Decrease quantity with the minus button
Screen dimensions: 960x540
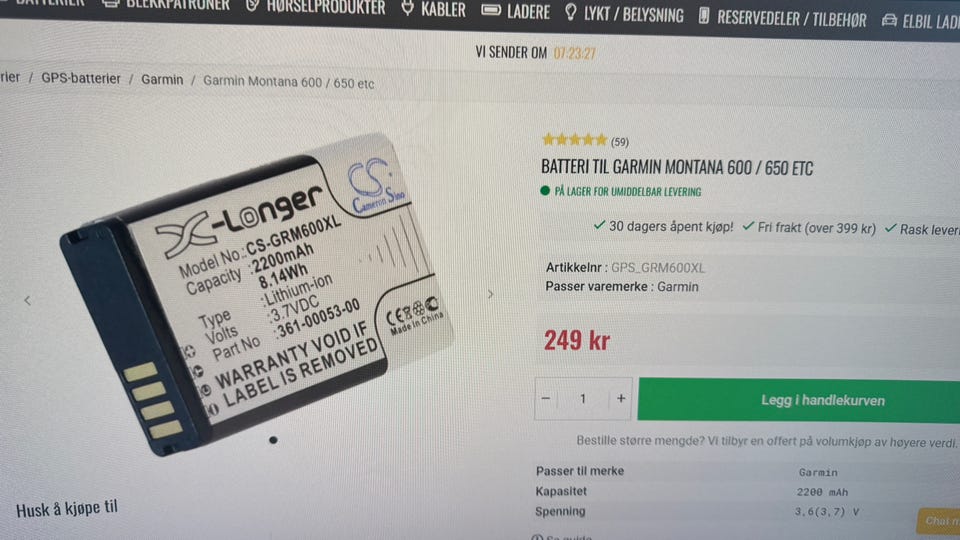546,399
